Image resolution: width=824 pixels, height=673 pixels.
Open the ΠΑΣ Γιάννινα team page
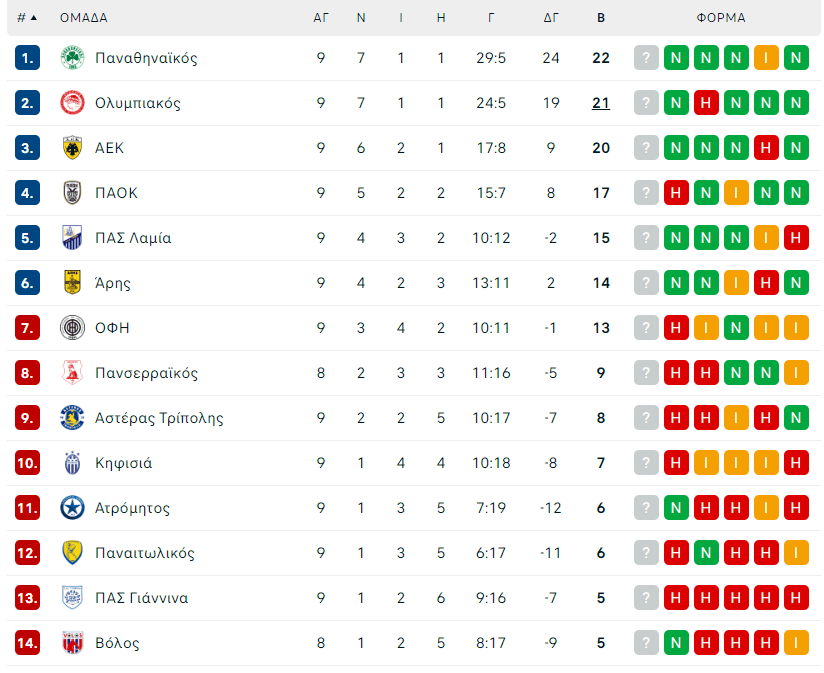(x=141, y=598)
